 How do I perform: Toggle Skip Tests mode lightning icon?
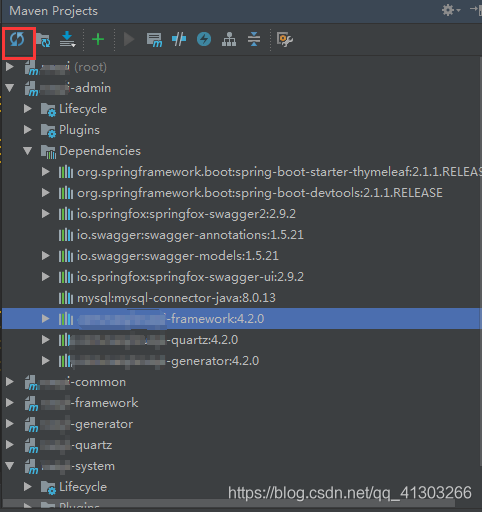point(204,39)
